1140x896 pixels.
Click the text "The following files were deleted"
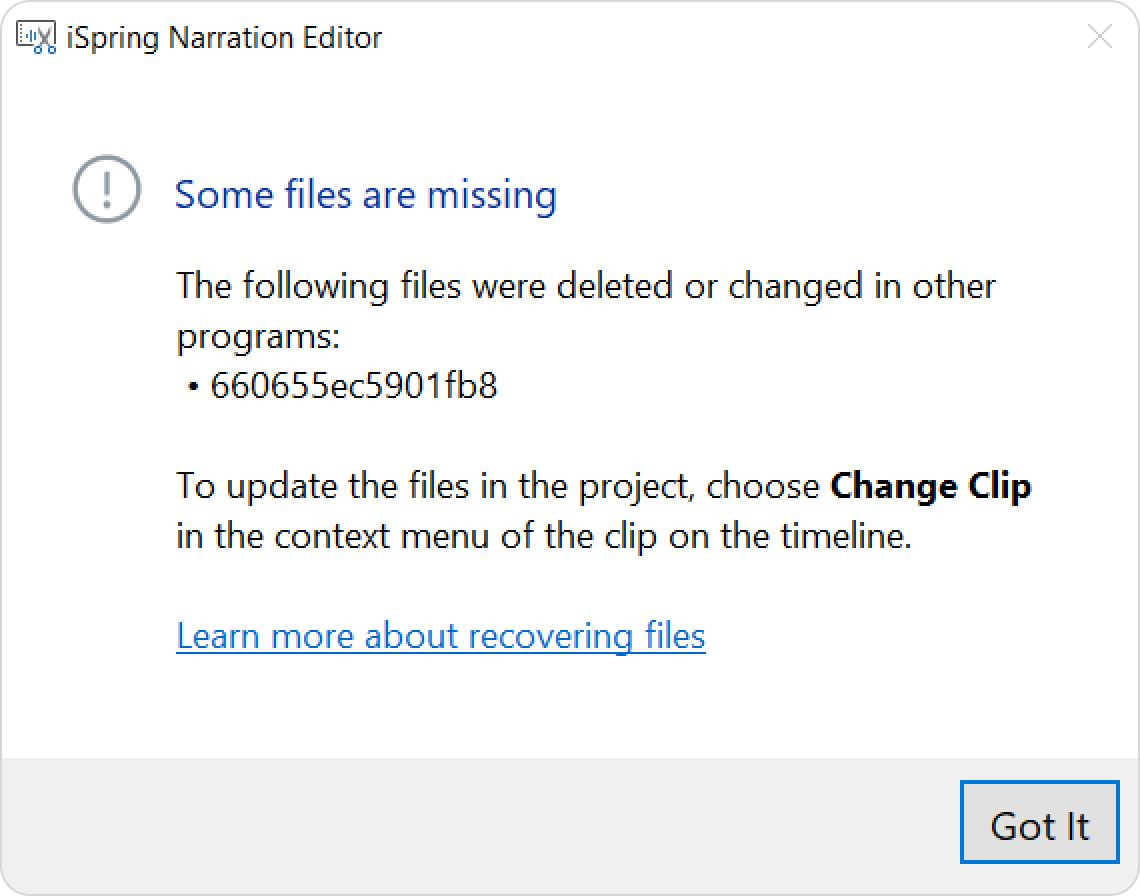pyautogui.click(x=425, y=286)
